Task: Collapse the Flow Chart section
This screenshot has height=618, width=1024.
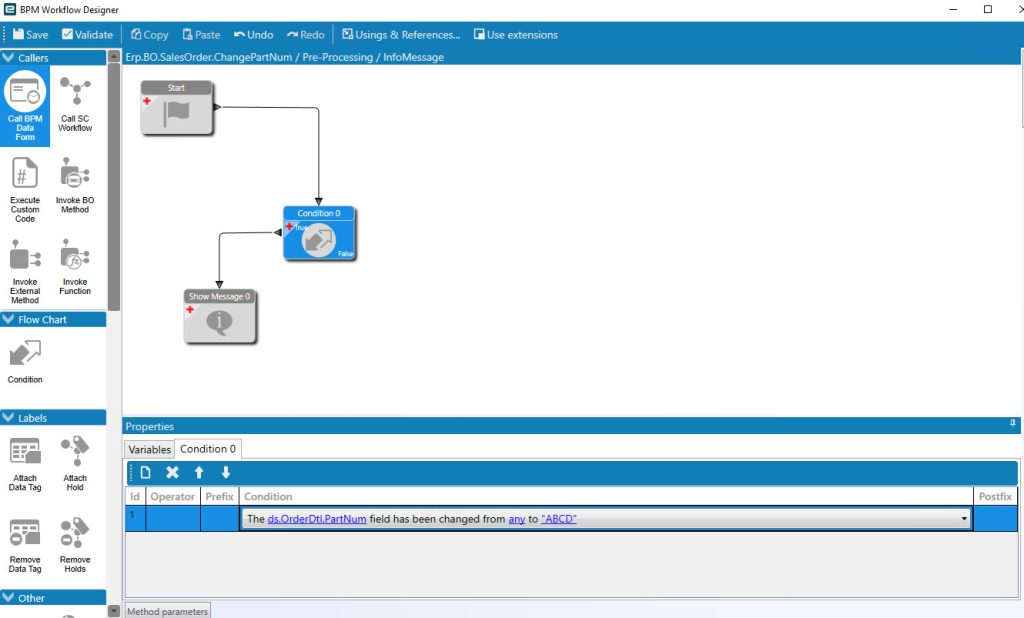Action: (x=9, y=320)
